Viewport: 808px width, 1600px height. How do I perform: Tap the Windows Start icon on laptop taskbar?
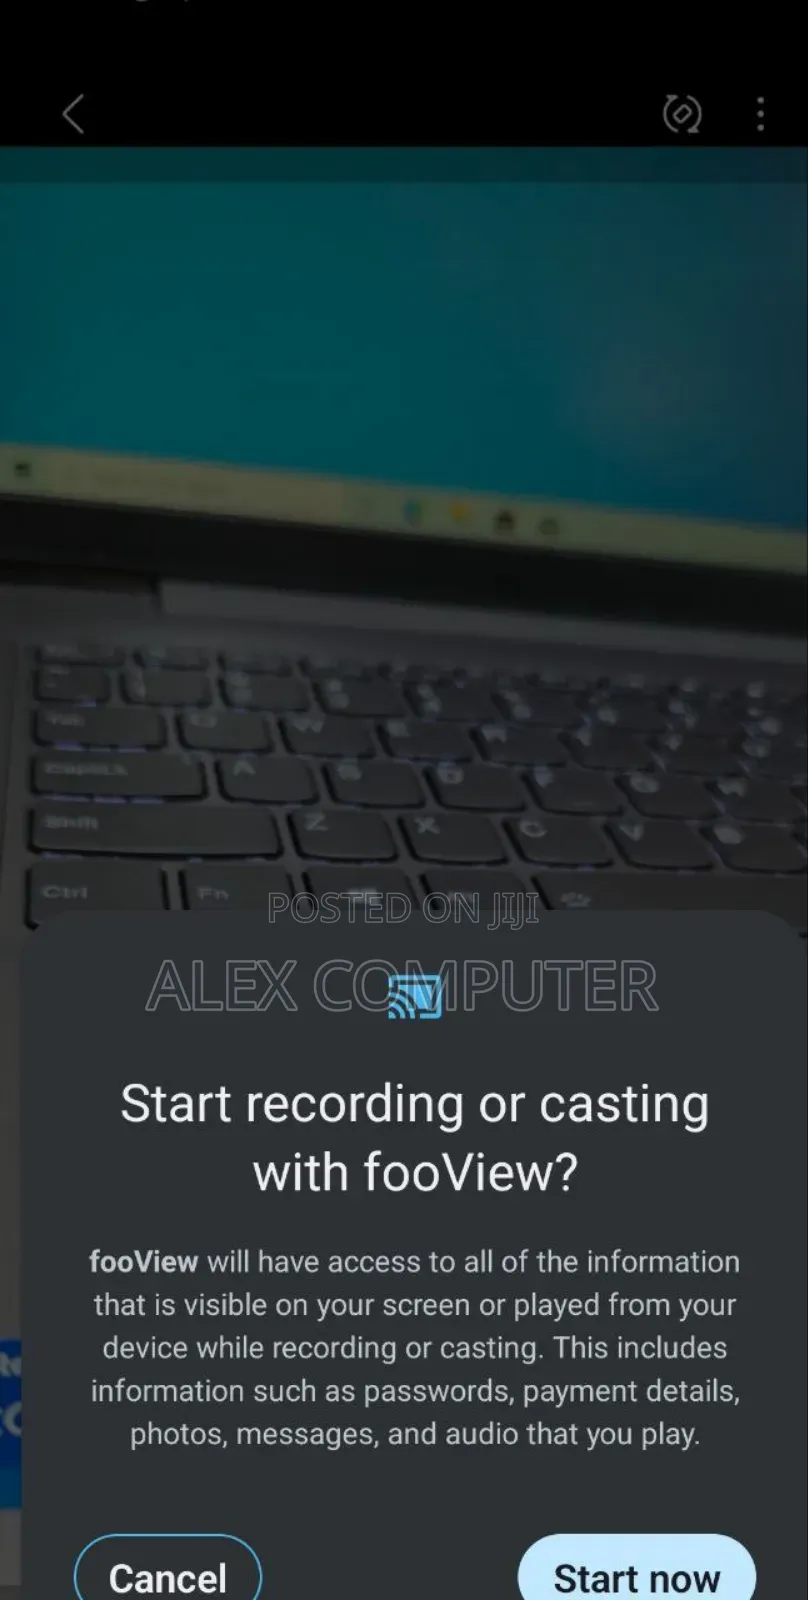point(413,514)
